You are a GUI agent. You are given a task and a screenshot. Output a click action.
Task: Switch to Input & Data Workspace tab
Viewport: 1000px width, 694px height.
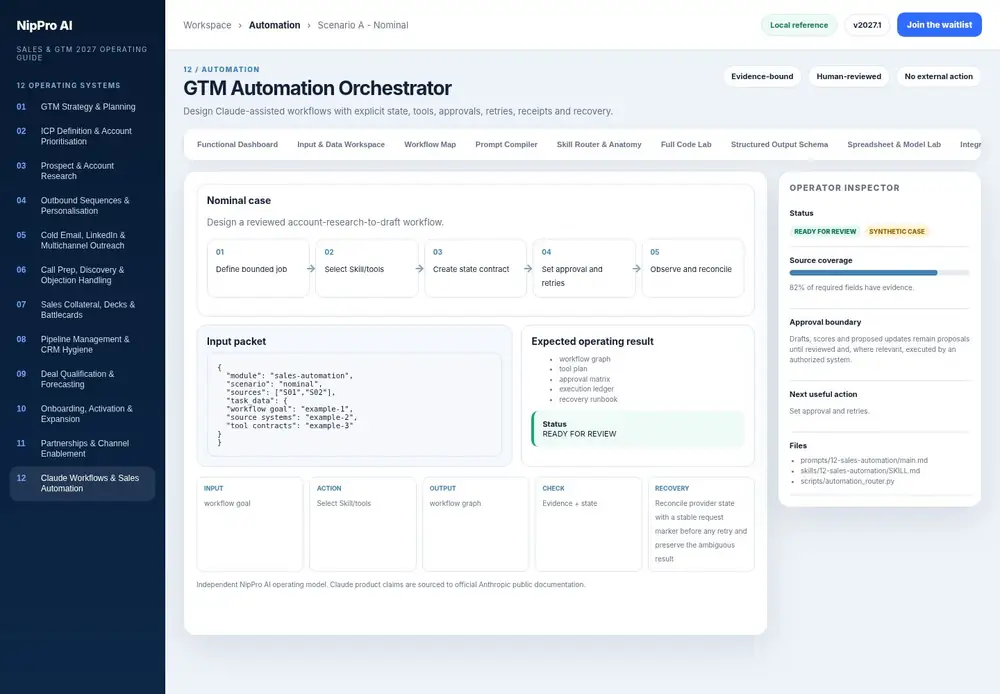[x=341, y=145]
